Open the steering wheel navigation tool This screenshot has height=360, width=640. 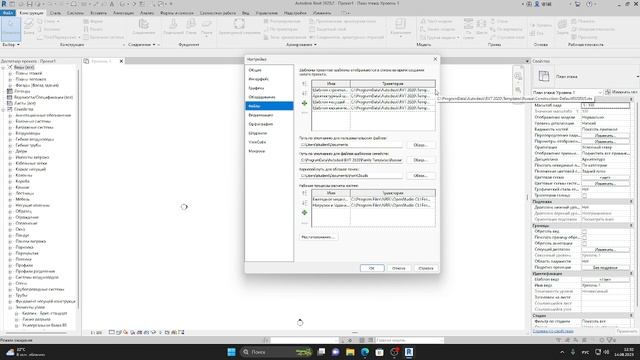click(x=518, y=77)
